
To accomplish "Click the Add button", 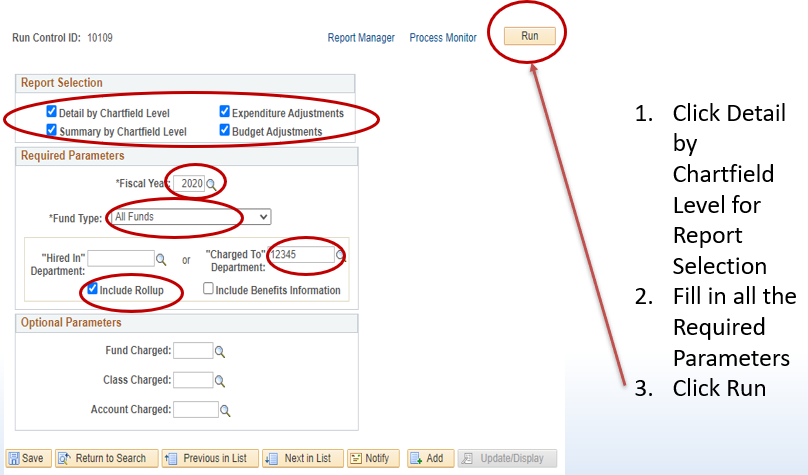I will point(430,458).
